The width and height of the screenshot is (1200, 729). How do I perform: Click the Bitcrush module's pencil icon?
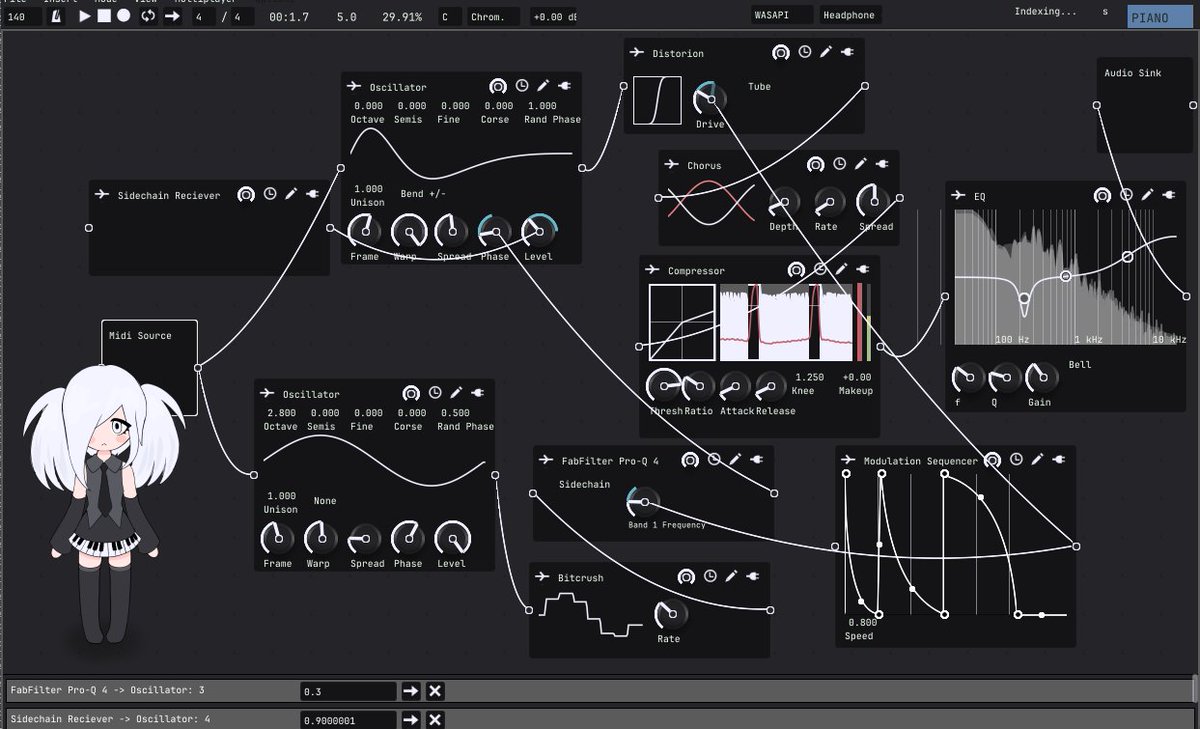(x=731, y=576)
